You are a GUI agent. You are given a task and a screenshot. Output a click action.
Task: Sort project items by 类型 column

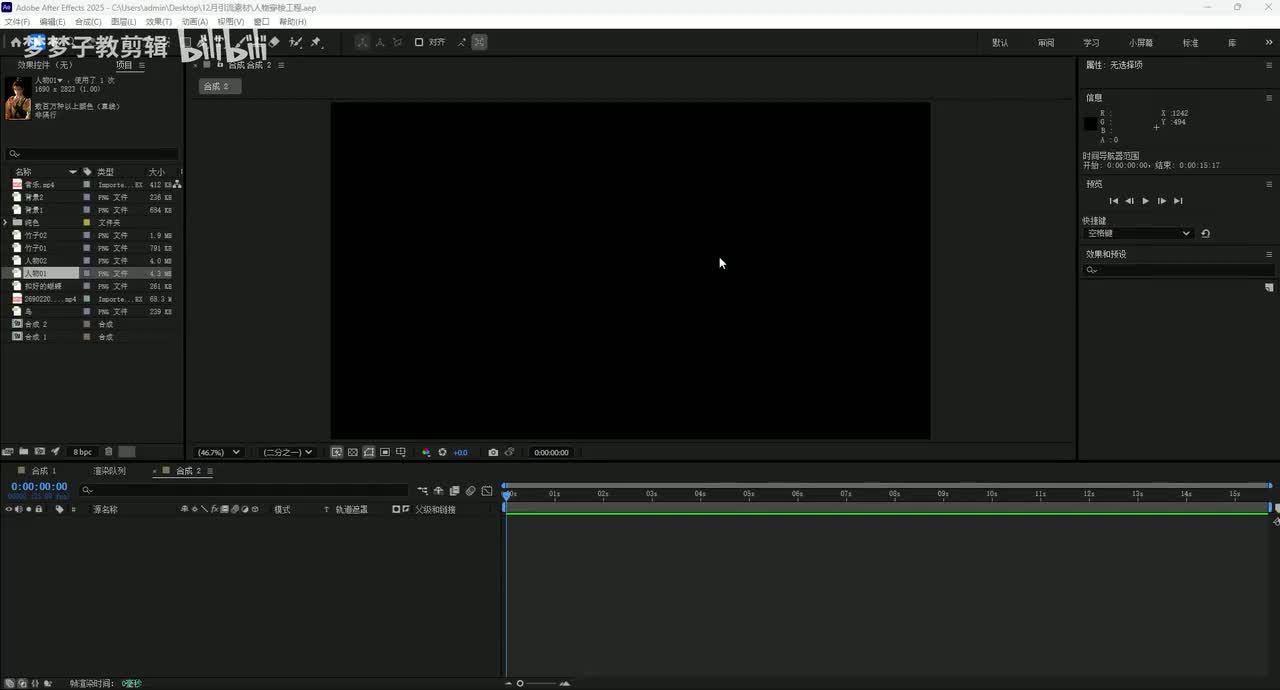(105, 172)
